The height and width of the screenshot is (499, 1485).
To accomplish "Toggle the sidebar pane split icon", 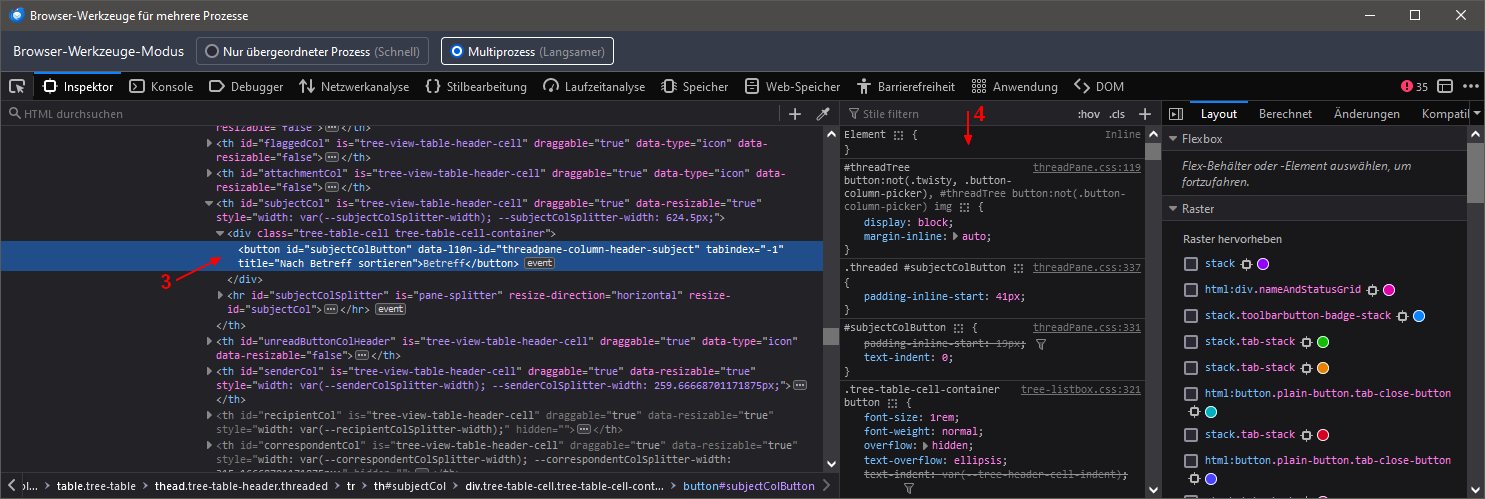I will 1176,114.
